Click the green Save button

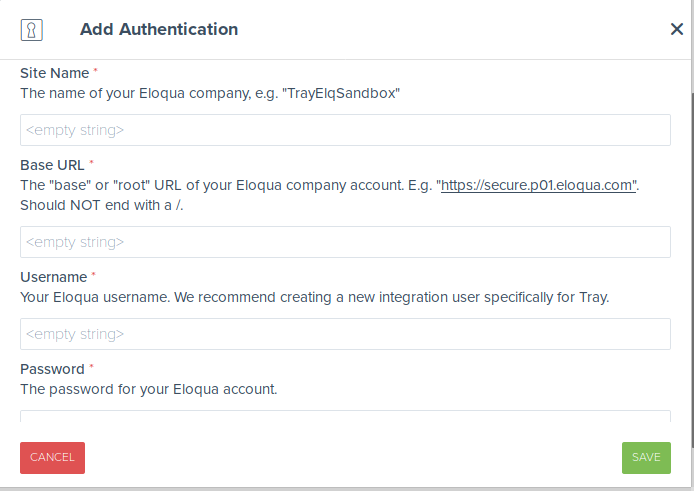pyautogui.click(x=646, y=457)
